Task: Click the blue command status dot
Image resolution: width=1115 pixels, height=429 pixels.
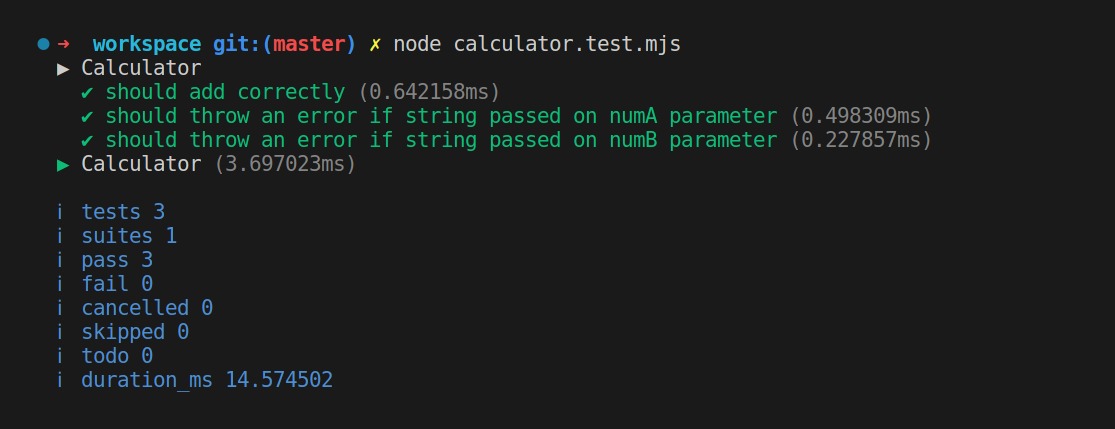Action: [x=43, y=44]
